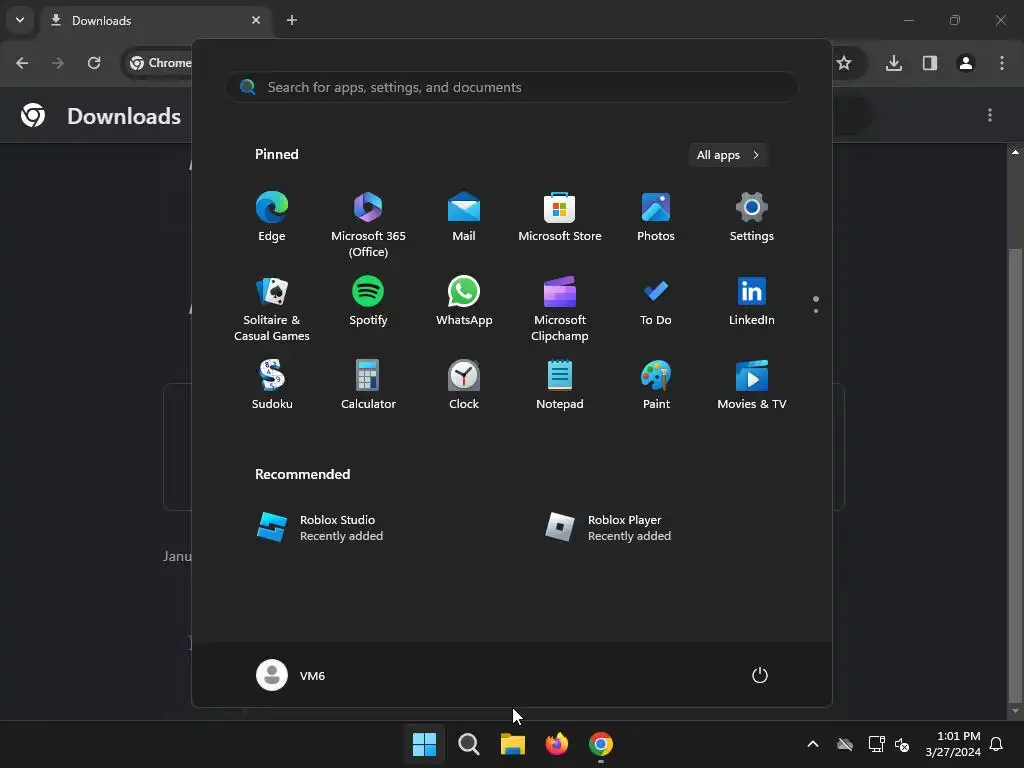Go back in Chrome
The width and height of the screenshot is (1024, 768).
[x=22, y=63]
